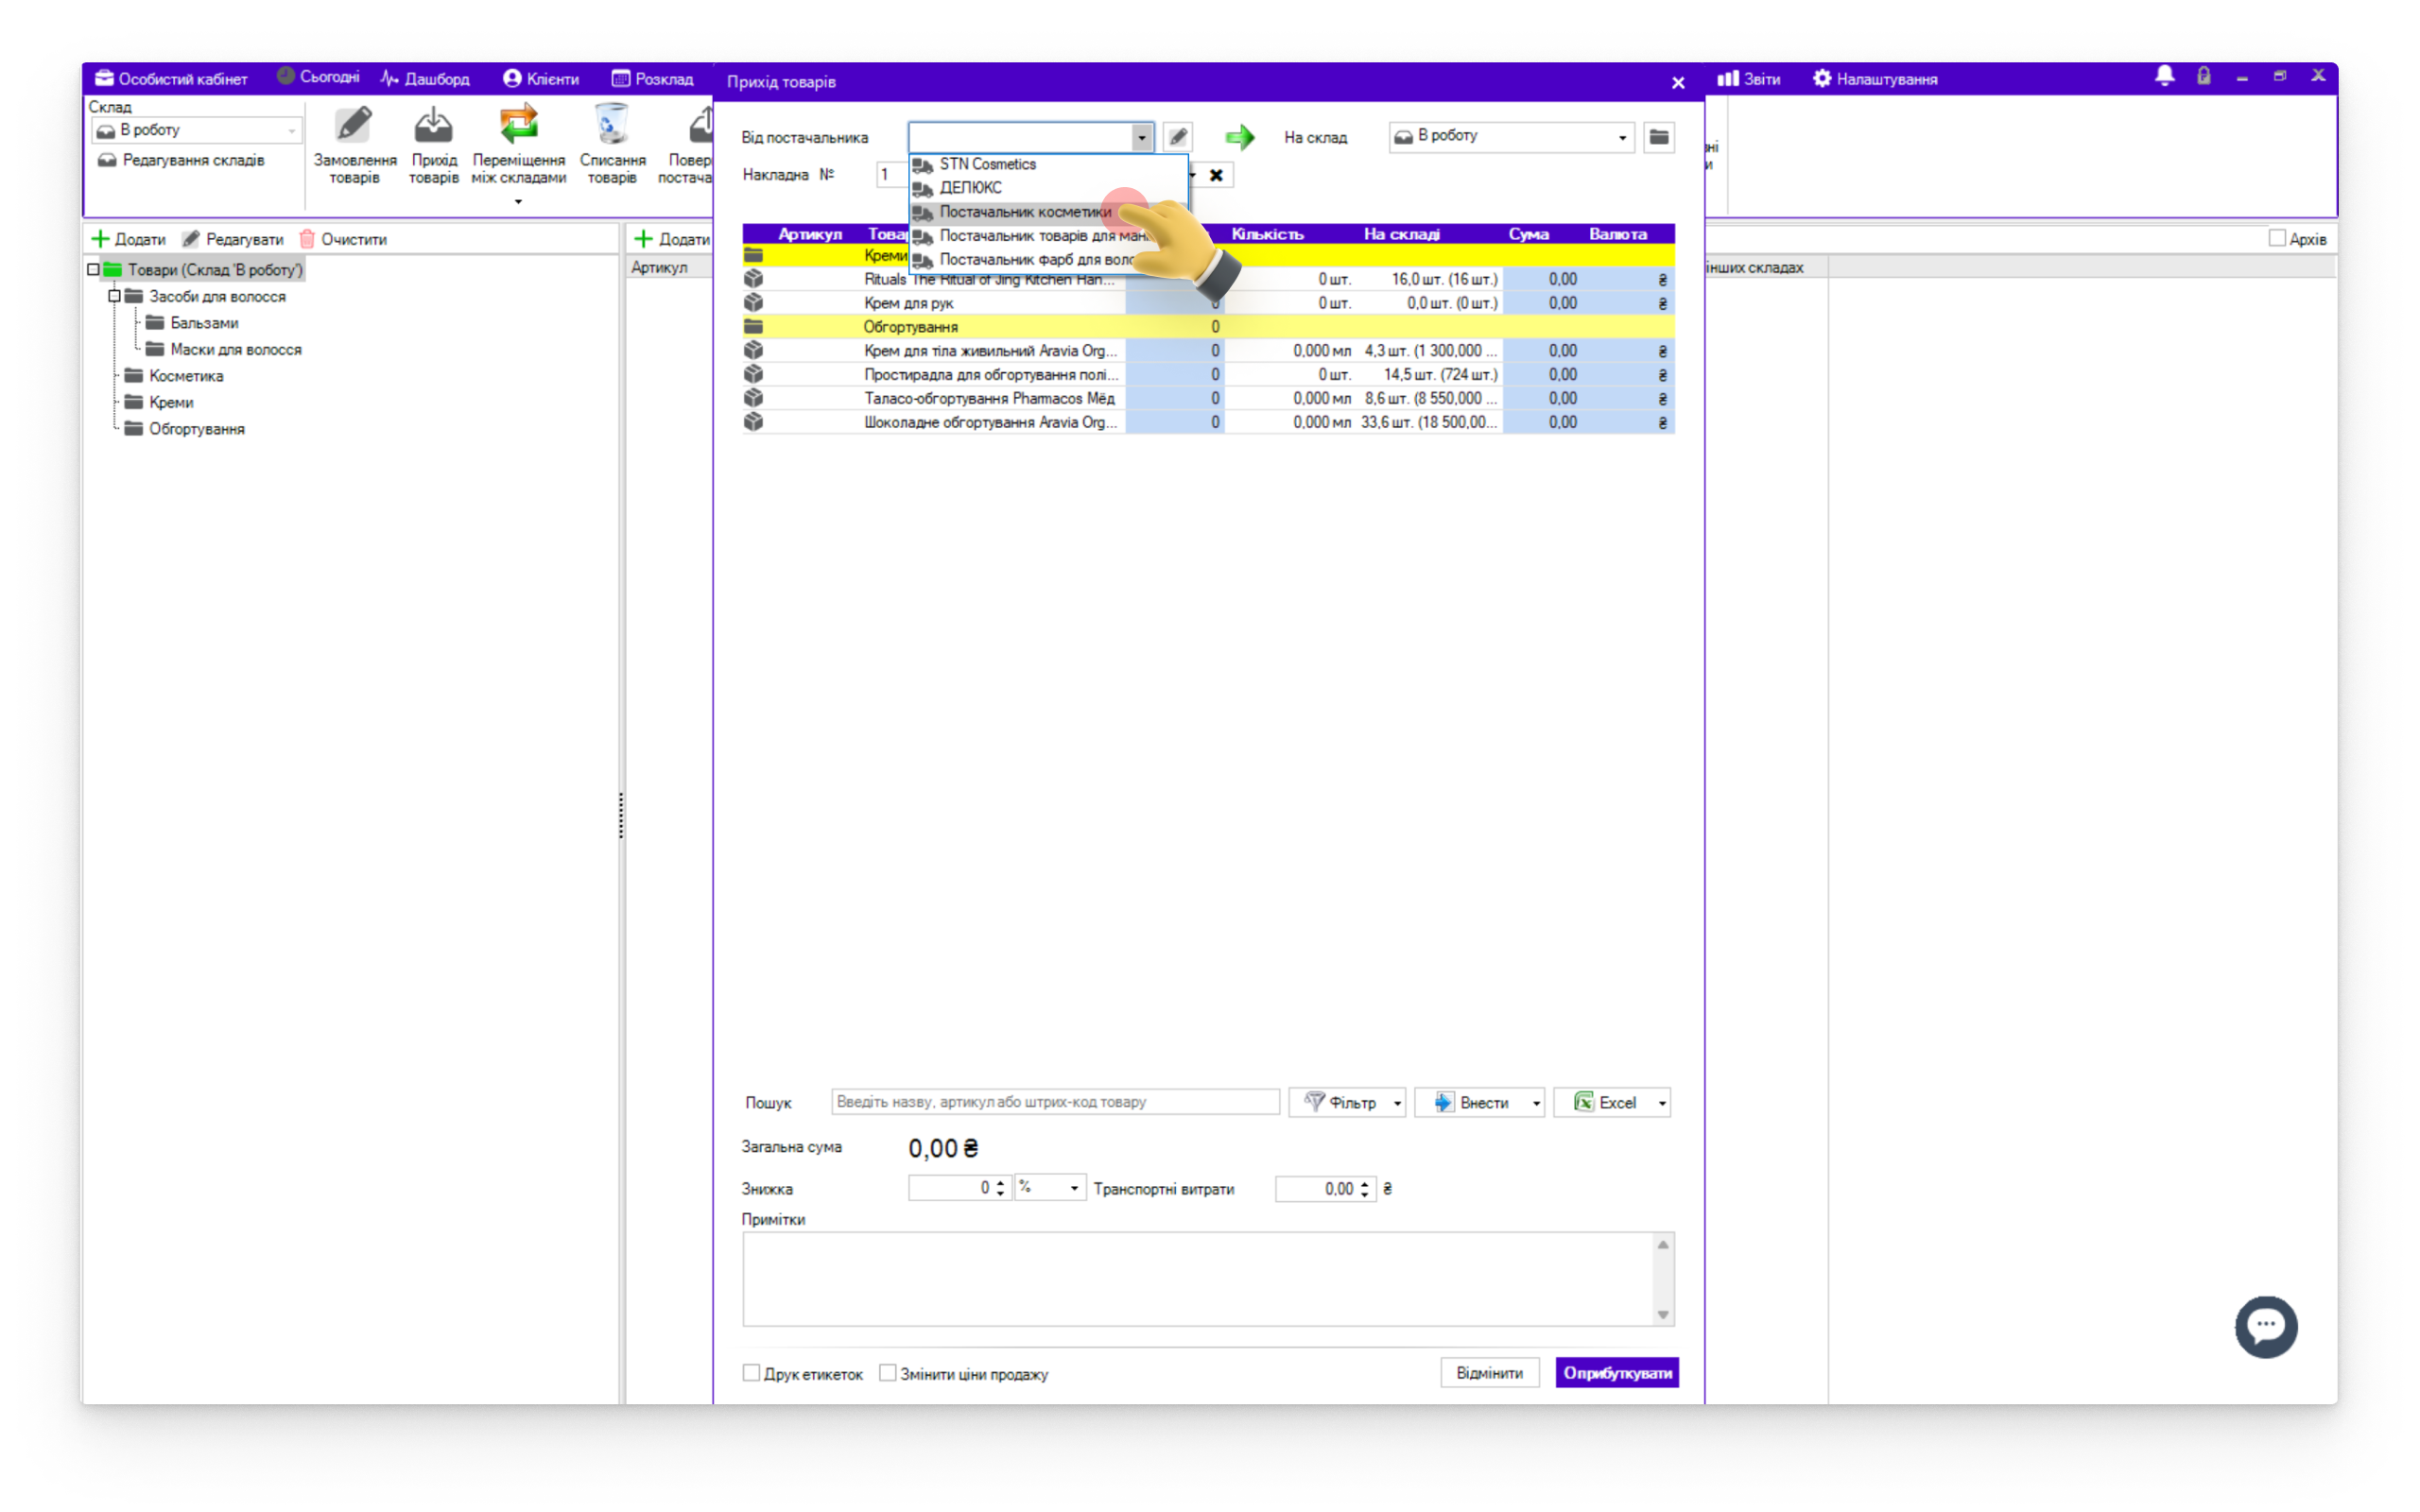The height and width of the screenshot is (1512, 2420).
Task: Open notifications bell icon
Action: (x=2165, y=77)
